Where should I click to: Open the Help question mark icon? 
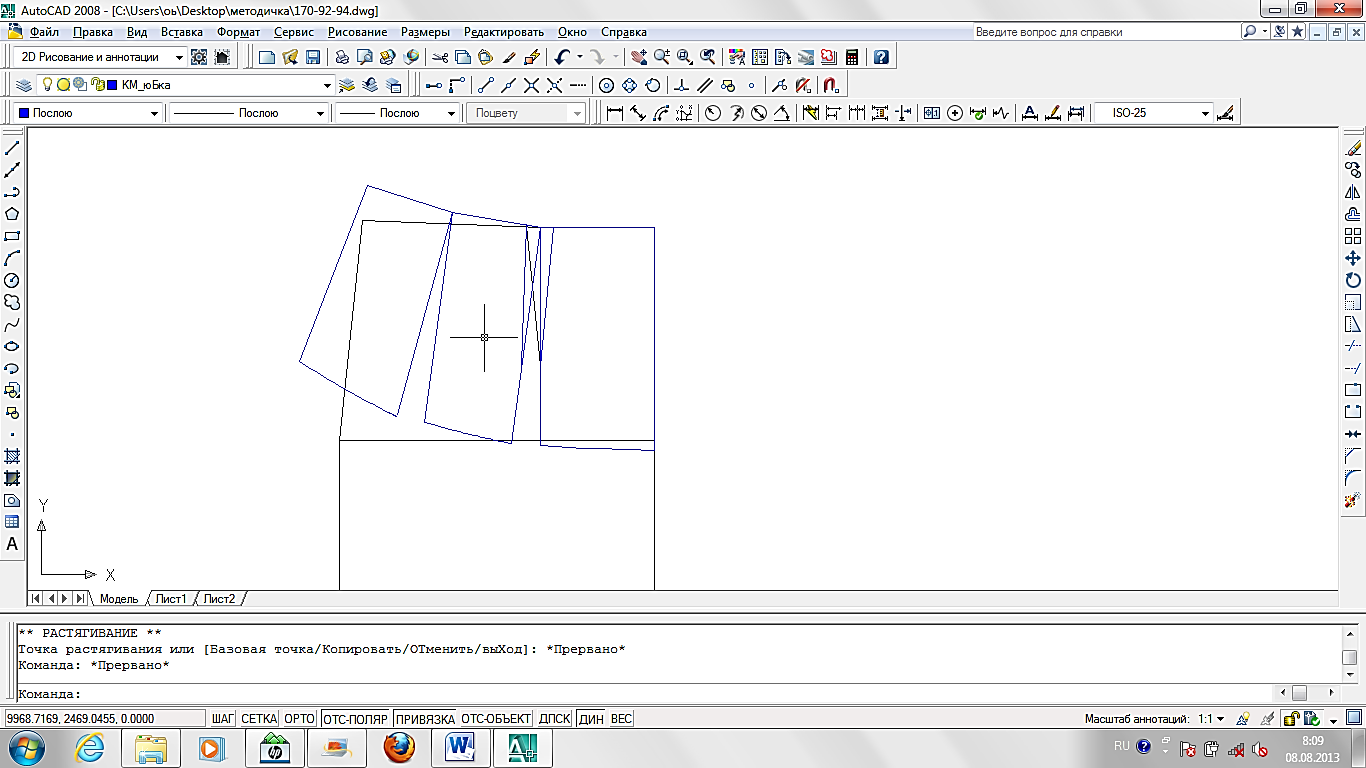click(x=881, y=57)
